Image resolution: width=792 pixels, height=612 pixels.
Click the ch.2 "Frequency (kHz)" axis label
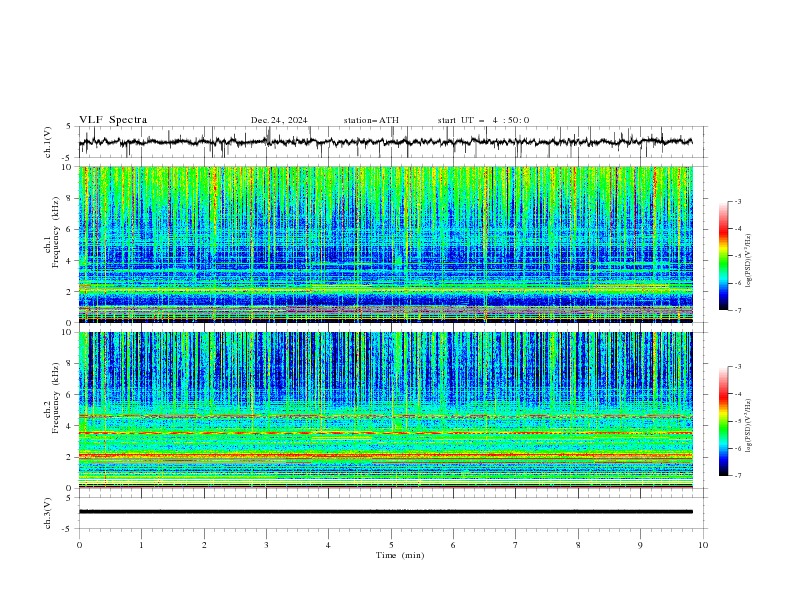[56, 398]
